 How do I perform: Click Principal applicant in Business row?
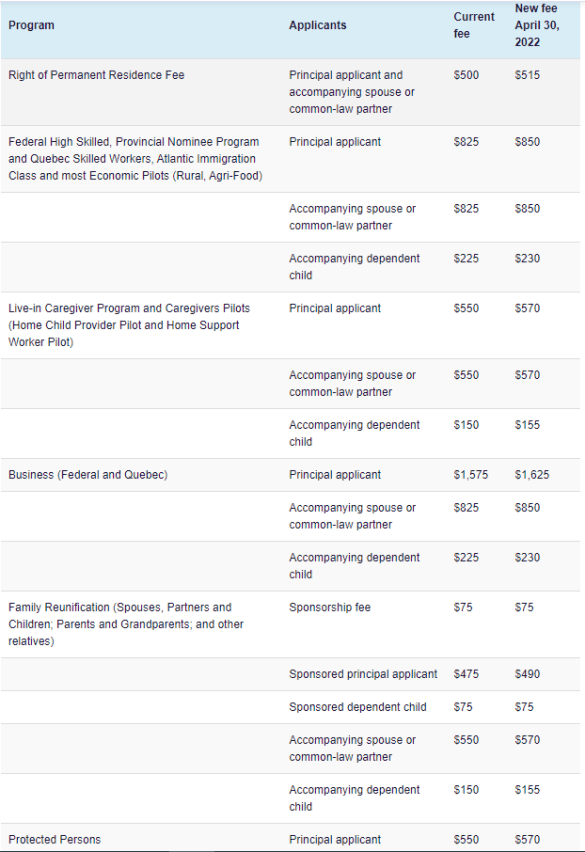335,475
